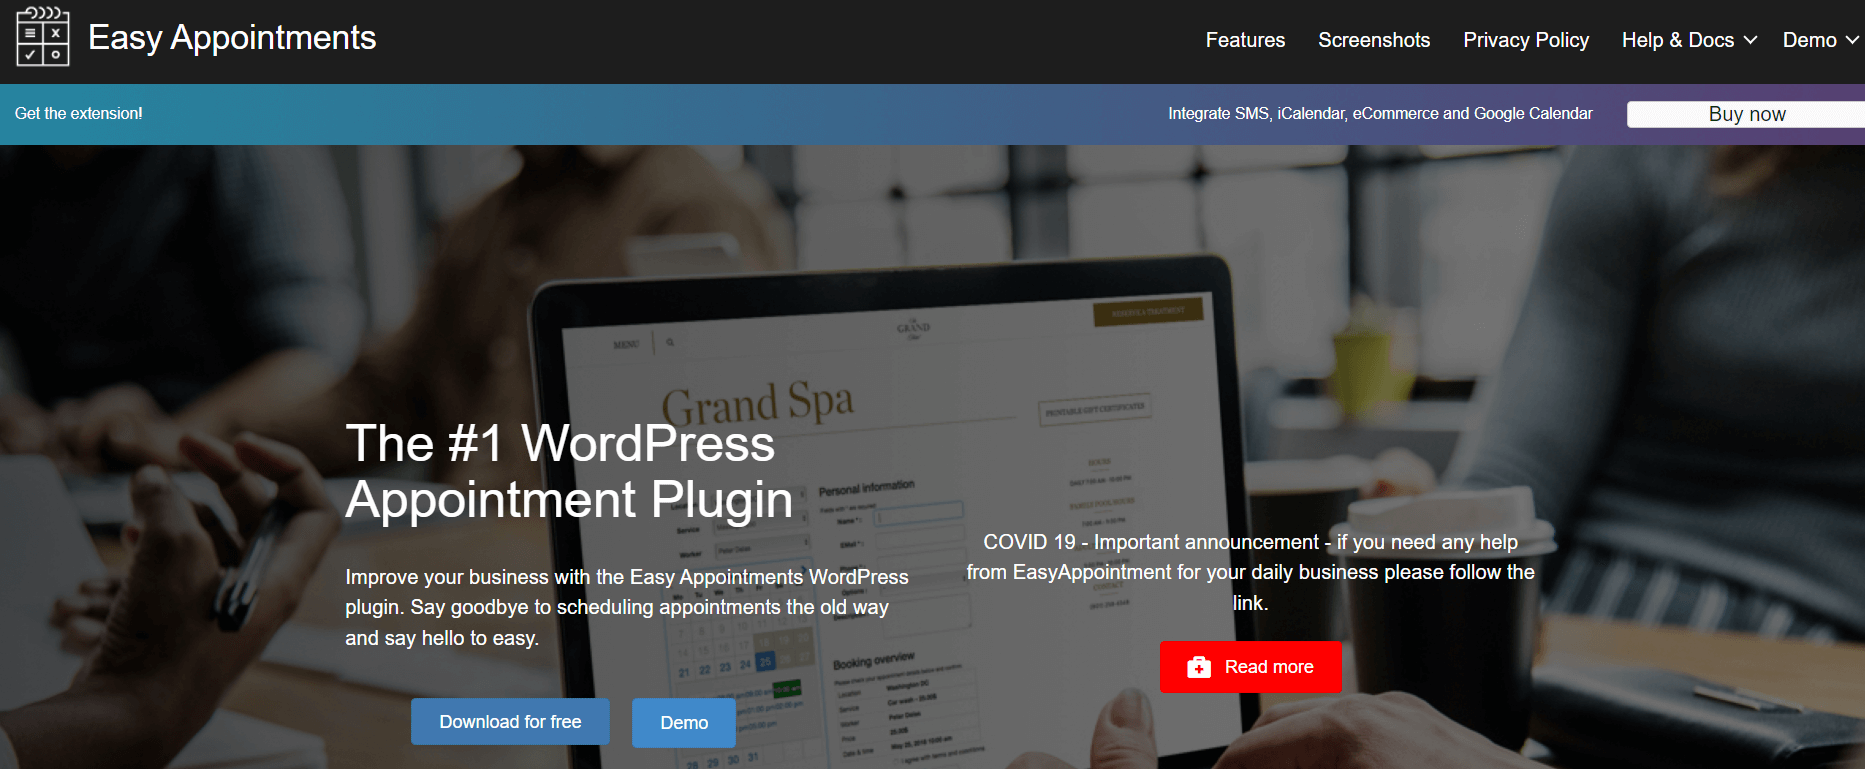Open the Demo menu in the navigation
The image size is (1865, 769).
pyautogui.click(x=1809, y=40)
